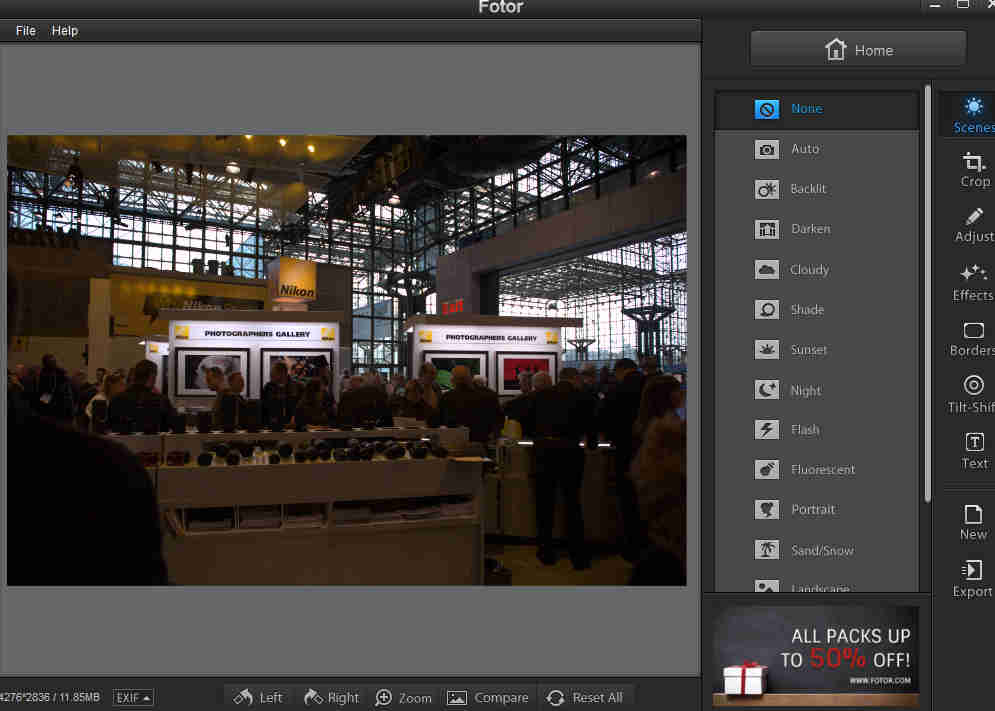The height and width of the screenshot is (711, 995).
Task: Click the scenes list scrollbar
Action: tap(927, 292)
